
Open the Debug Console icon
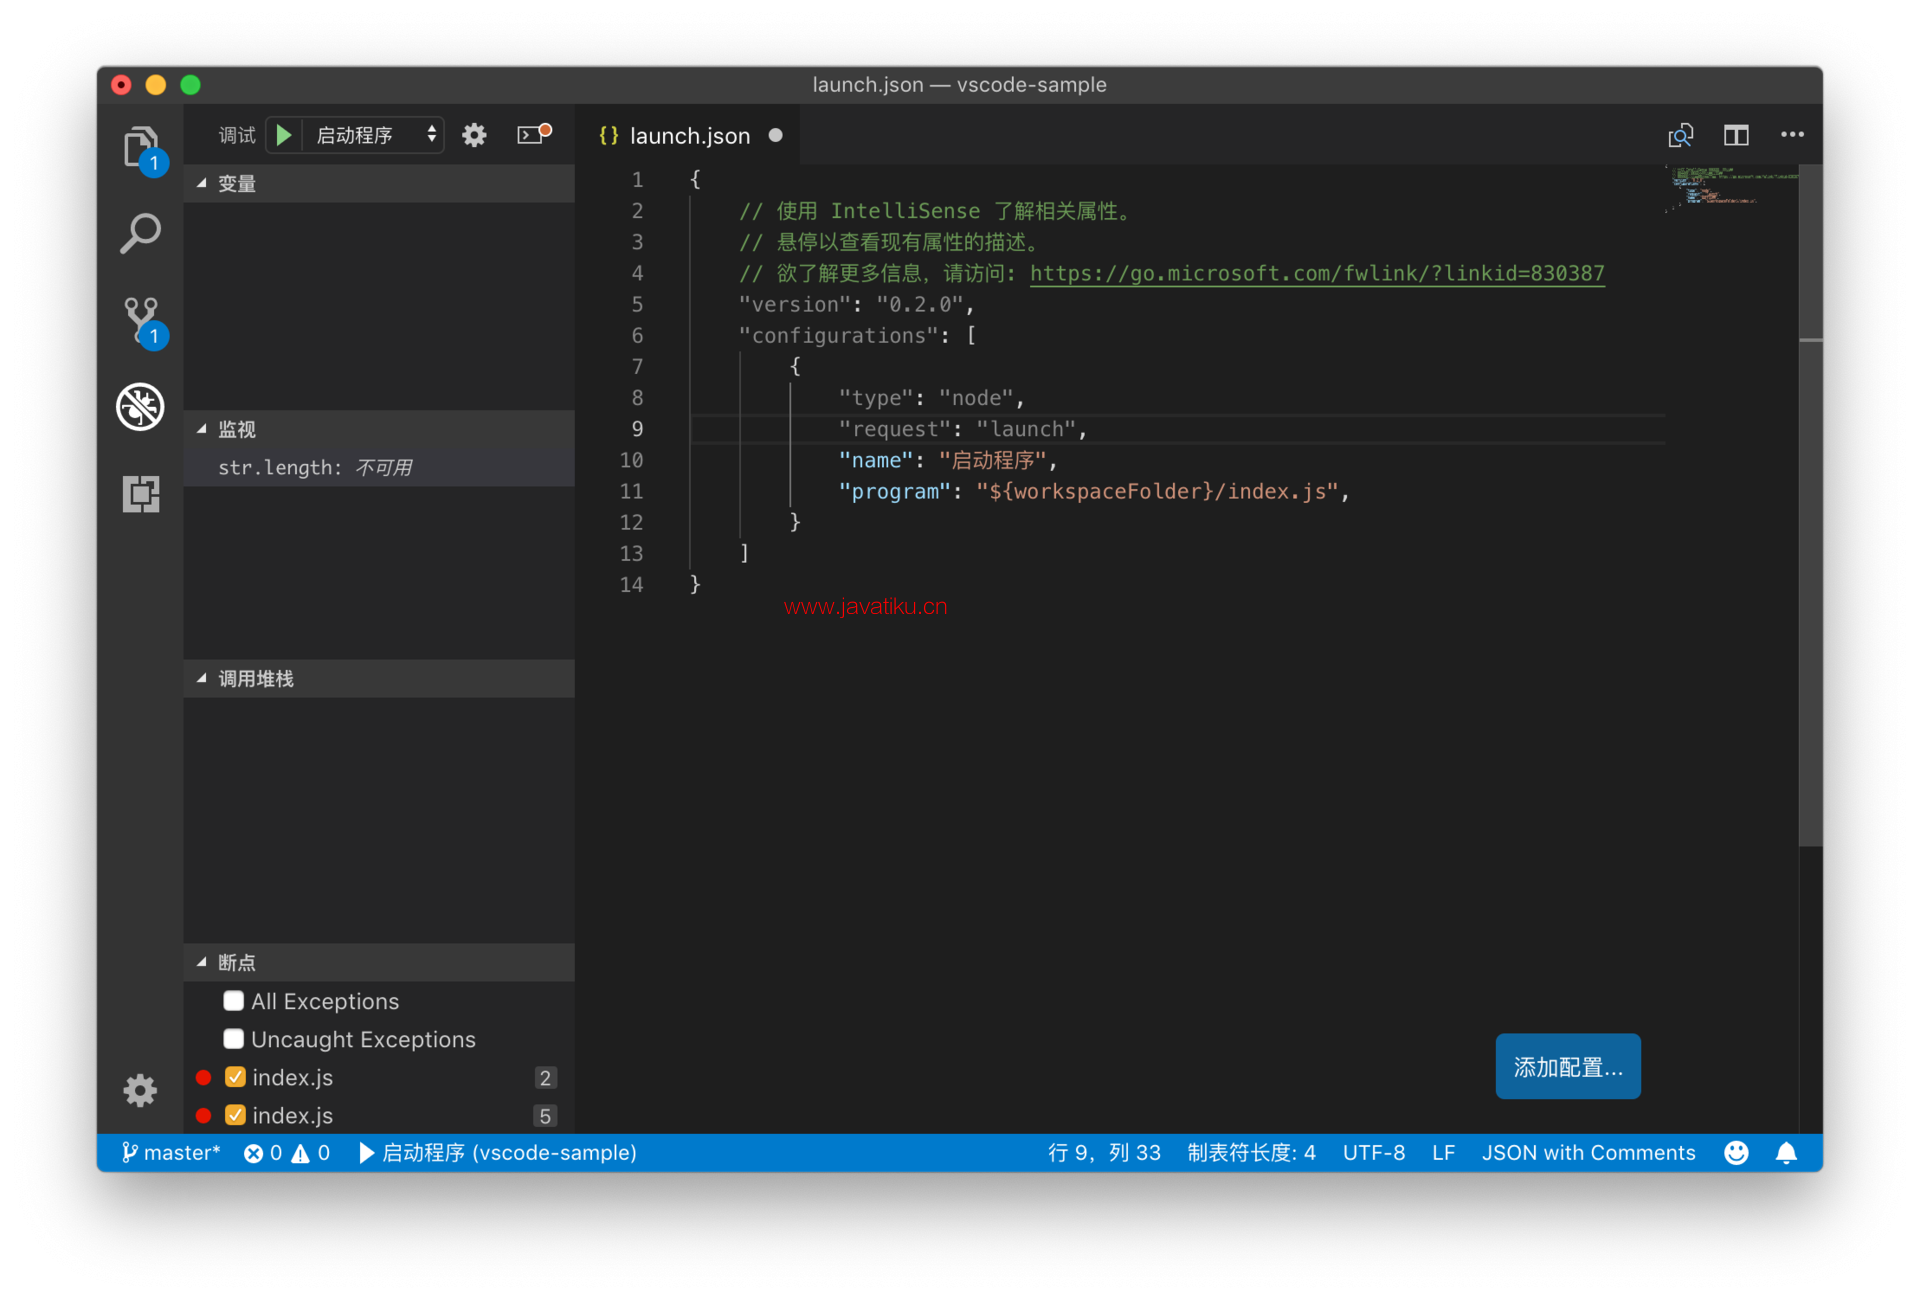pyautogui.click(x=533, y=135)
